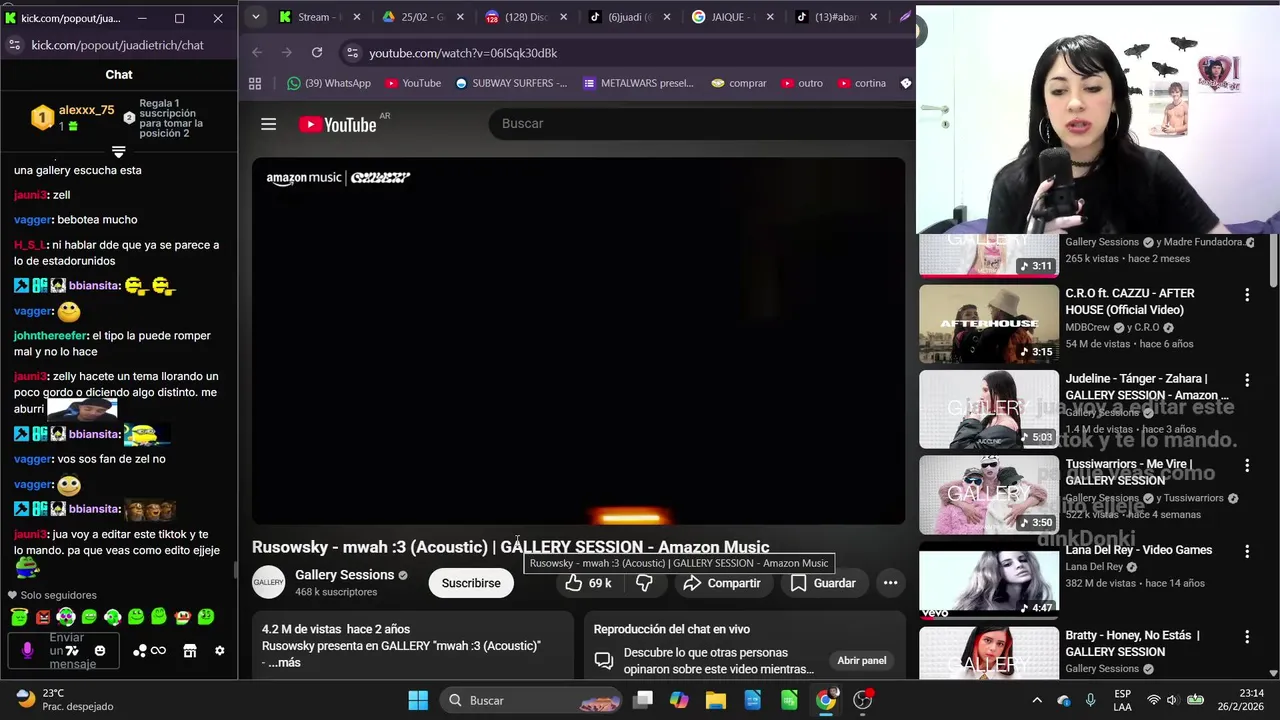Open the emote picker smiley in chat input

pos(99,651)
